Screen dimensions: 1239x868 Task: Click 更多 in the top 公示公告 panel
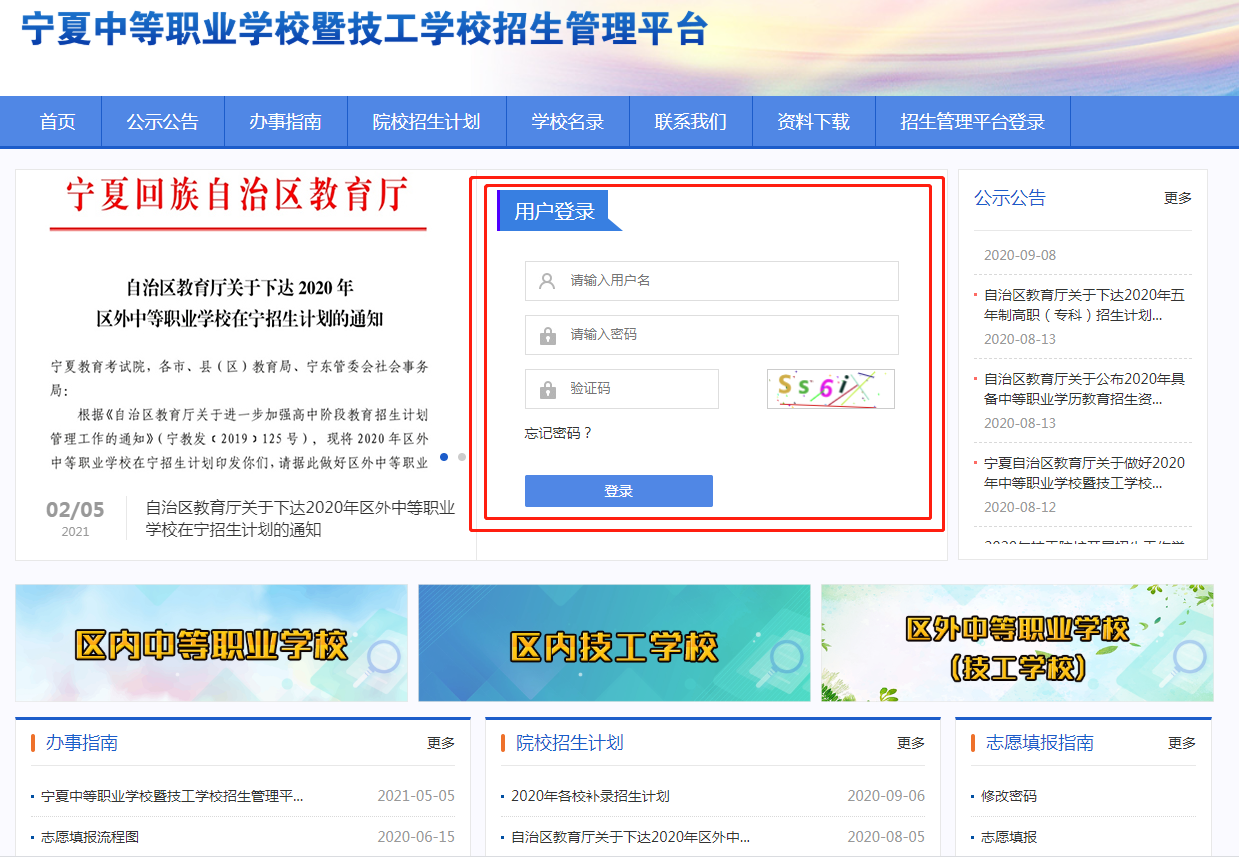coord(1178,198)
